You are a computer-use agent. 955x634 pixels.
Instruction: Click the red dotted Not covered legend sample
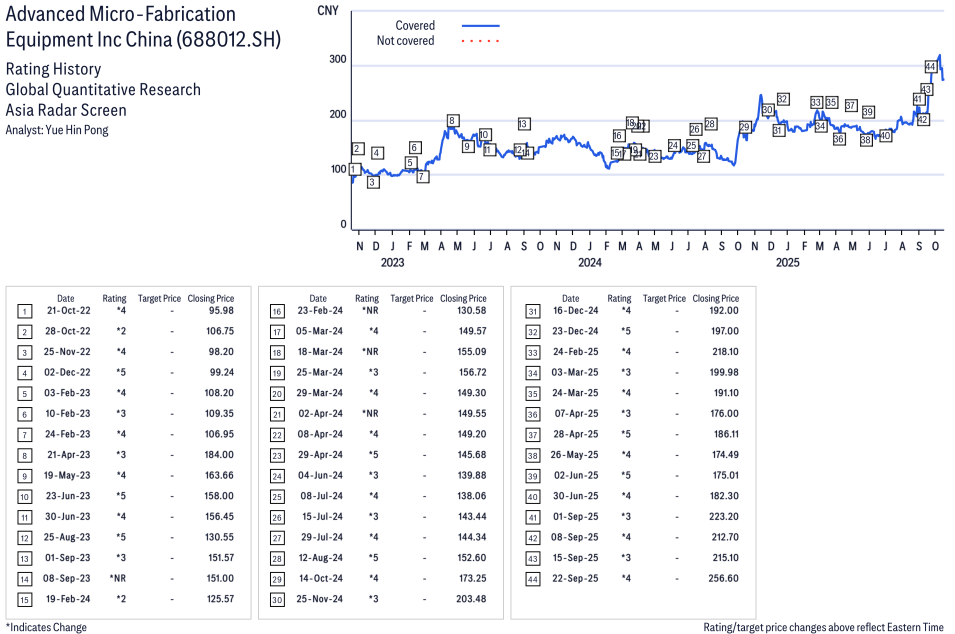(481, 41)
